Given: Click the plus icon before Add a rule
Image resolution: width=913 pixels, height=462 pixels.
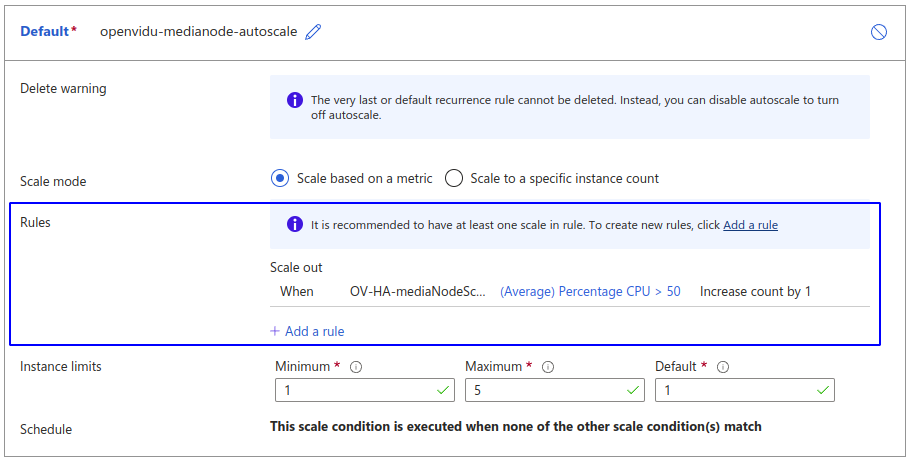Looking at the screenshot, I should (275, 331).
